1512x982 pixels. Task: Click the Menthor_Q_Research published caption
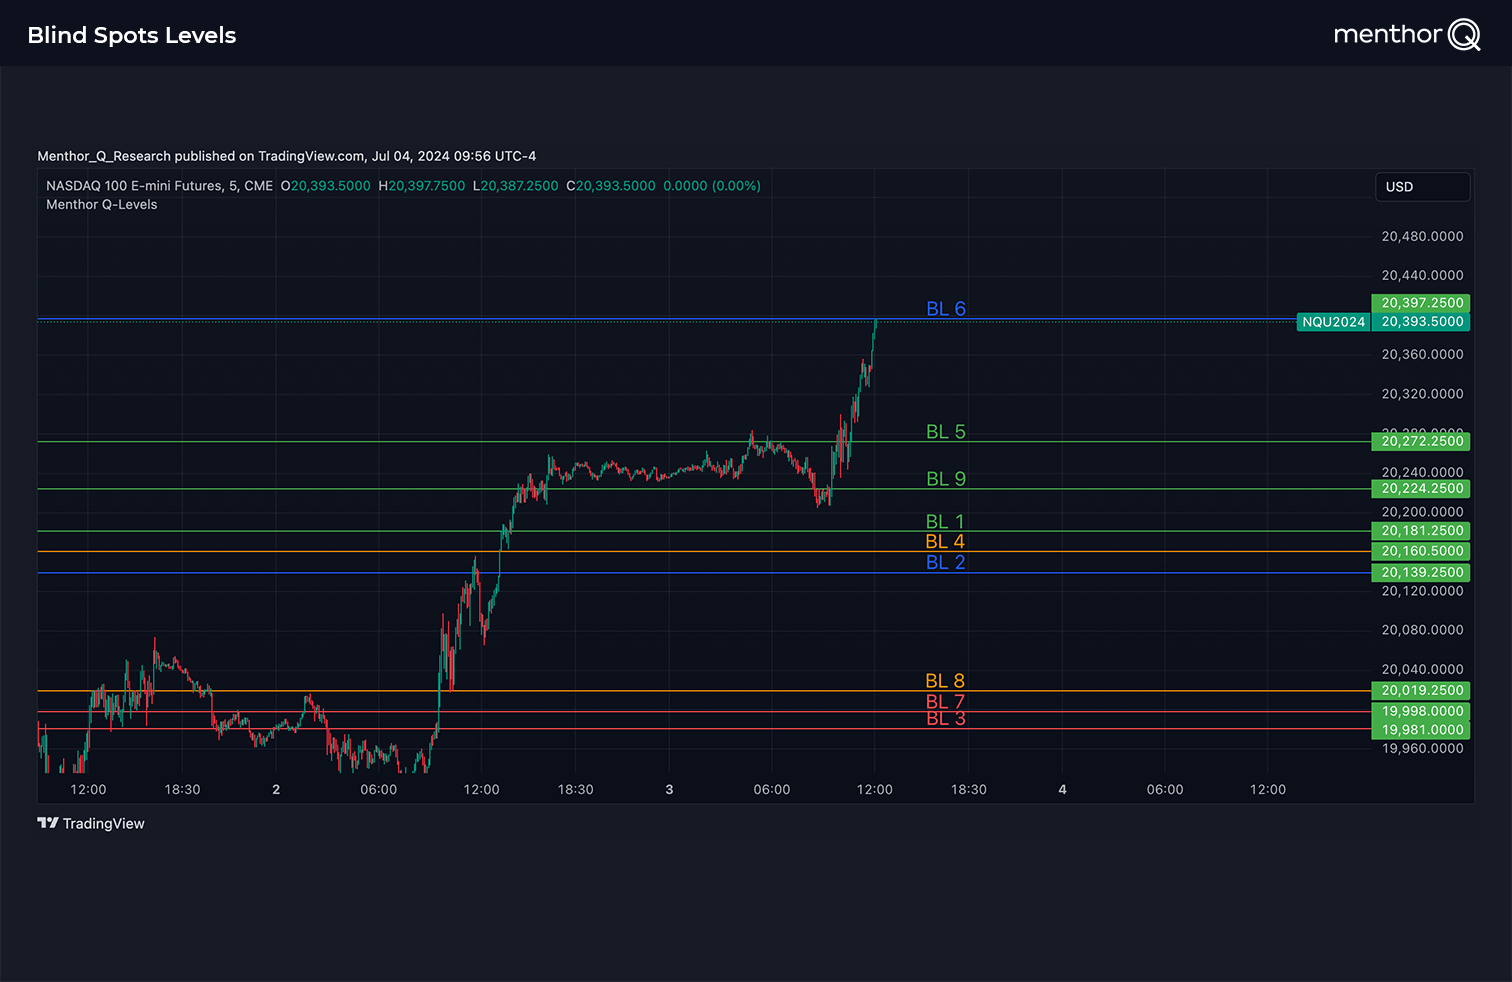[287, 156]
